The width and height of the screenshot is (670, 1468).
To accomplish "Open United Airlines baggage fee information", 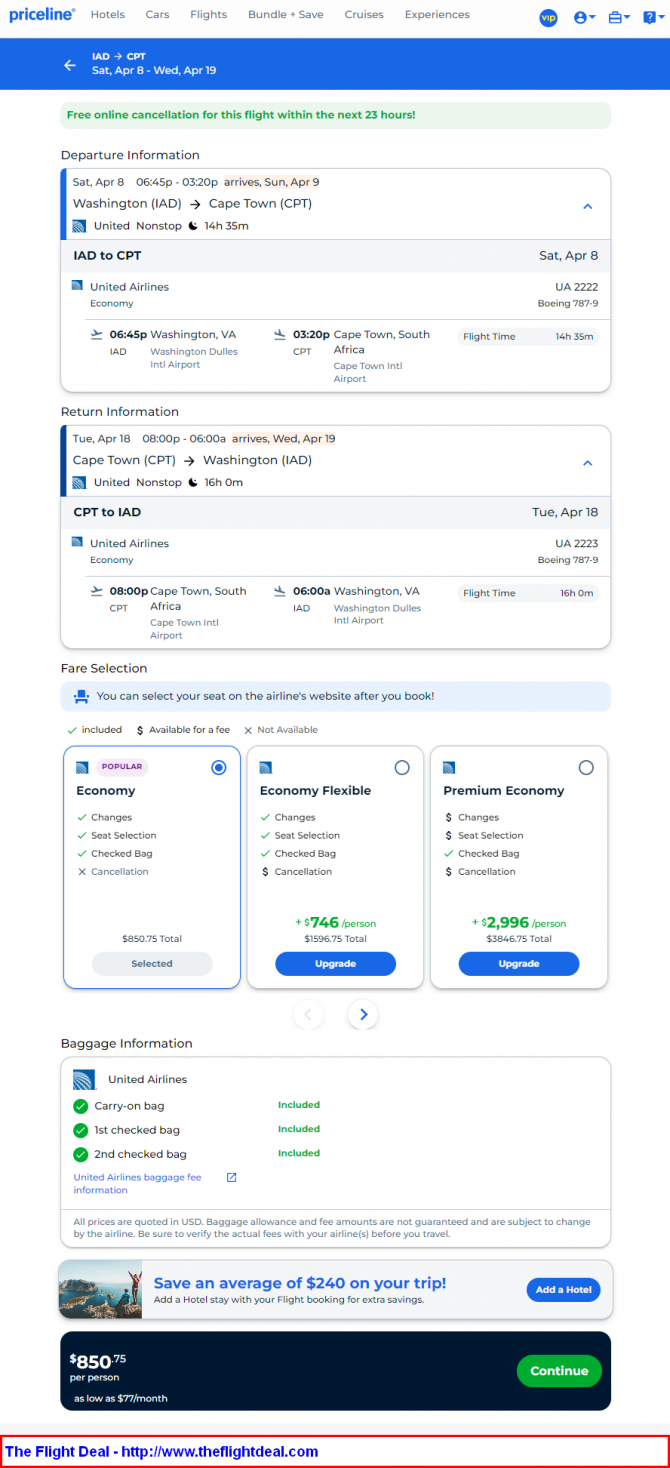I will [137, 1184].
